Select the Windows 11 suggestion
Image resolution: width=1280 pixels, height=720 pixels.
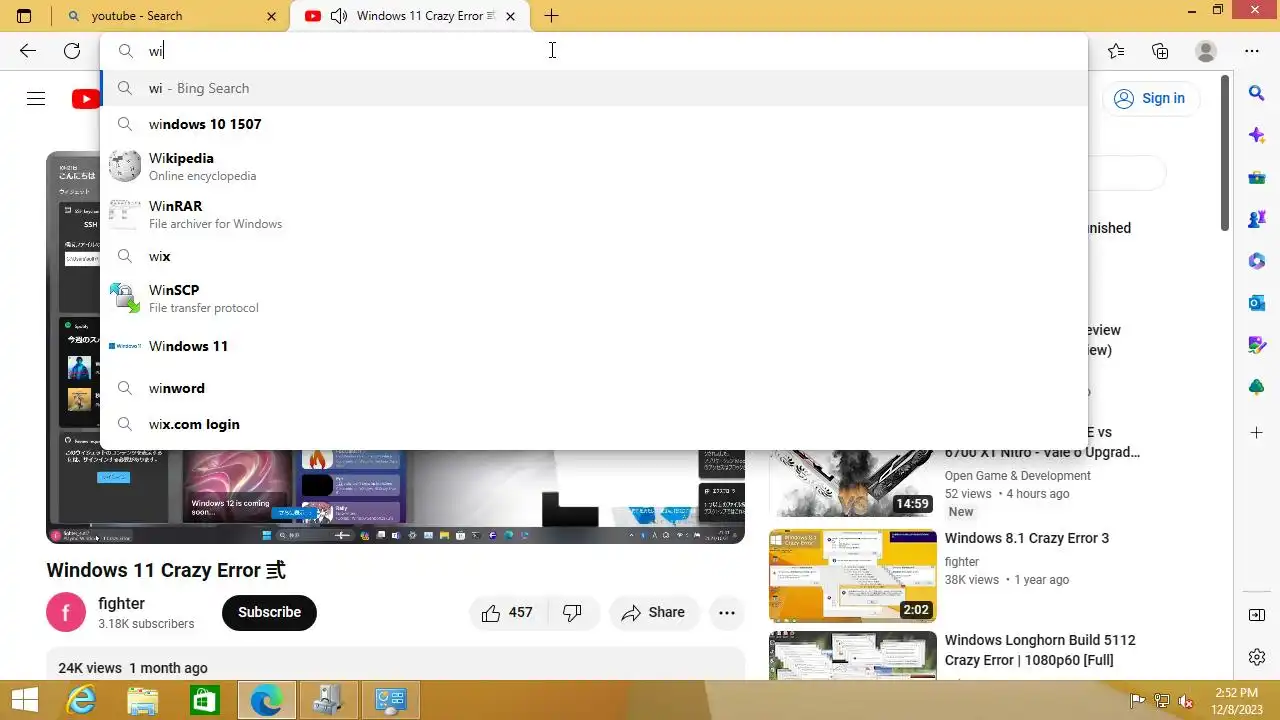(x=594, y=346)
